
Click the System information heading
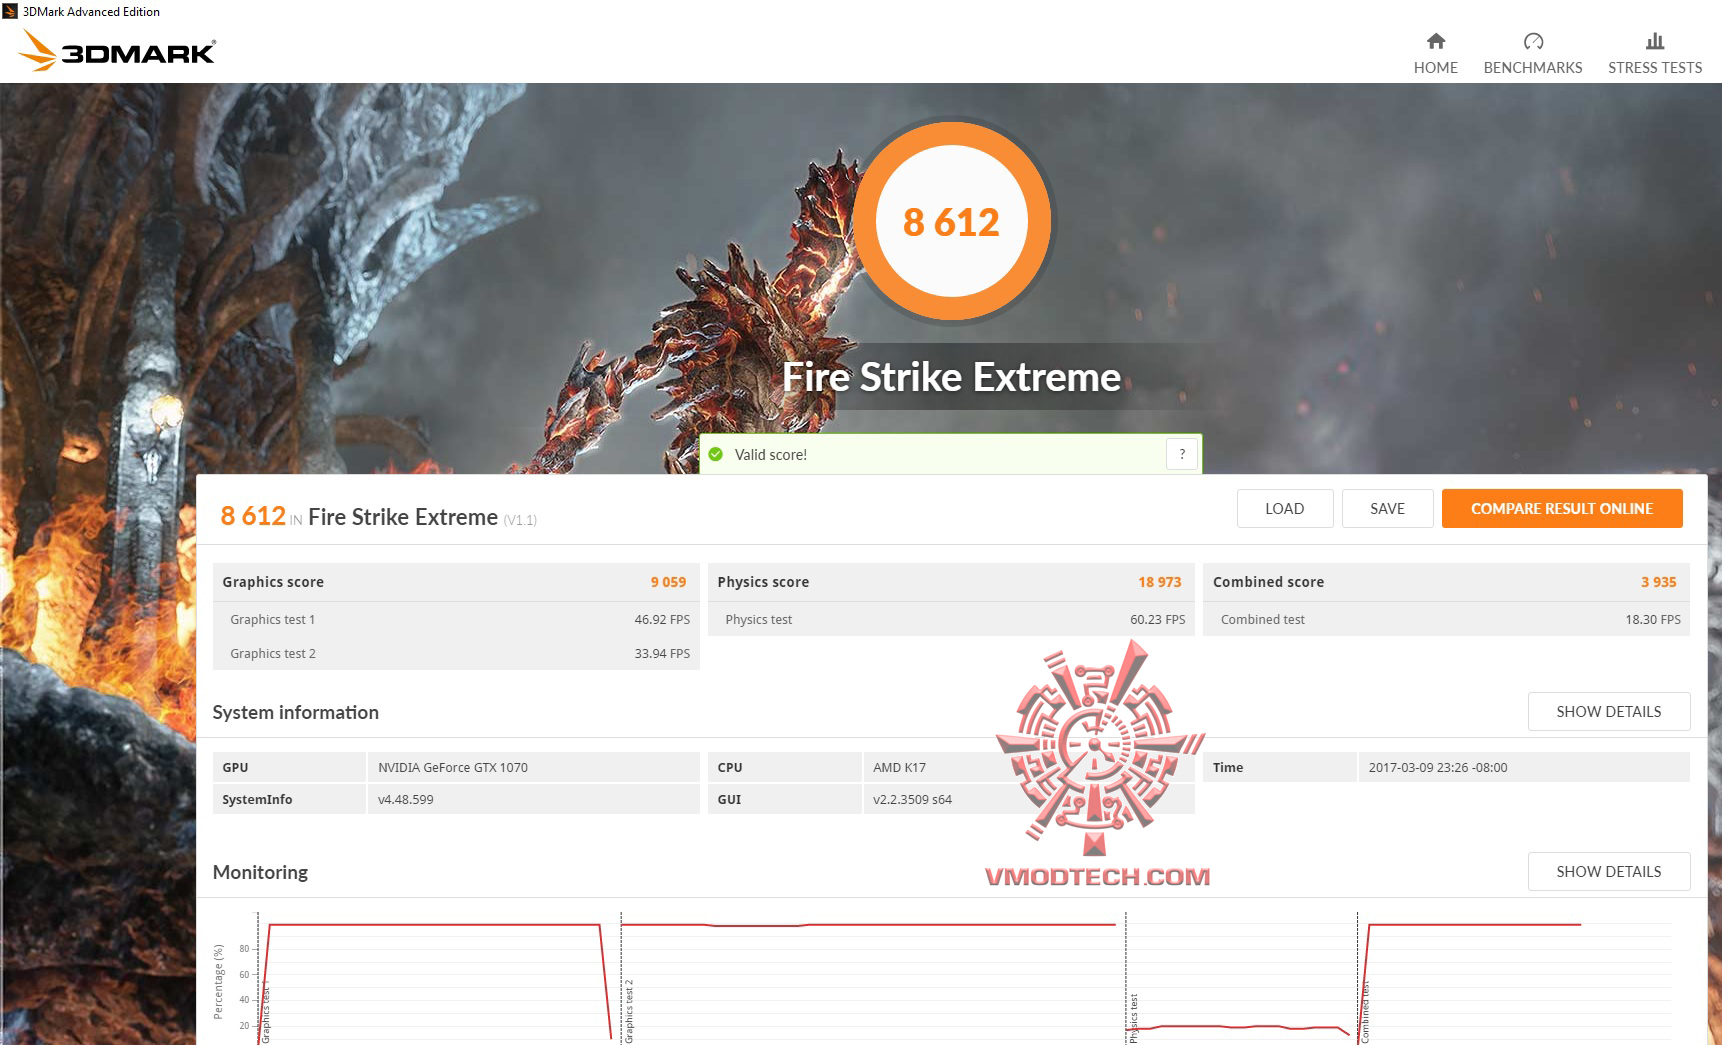[295, 712]
